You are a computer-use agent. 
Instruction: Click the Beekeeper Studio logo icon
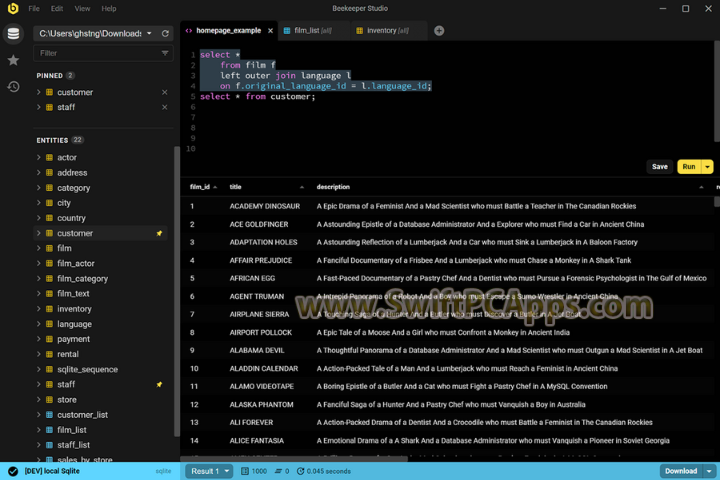click(x=13, y=8)
